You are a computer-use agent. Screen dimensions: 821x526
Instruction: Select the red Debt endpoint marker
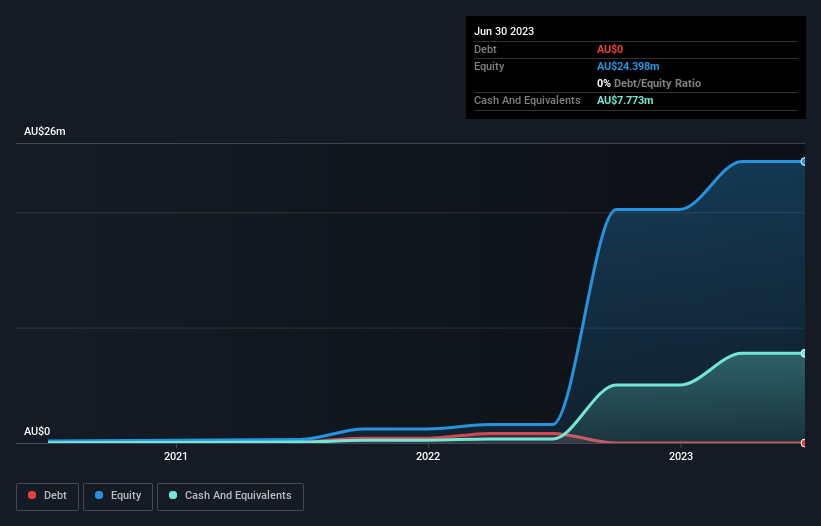(x=803, y=443)
